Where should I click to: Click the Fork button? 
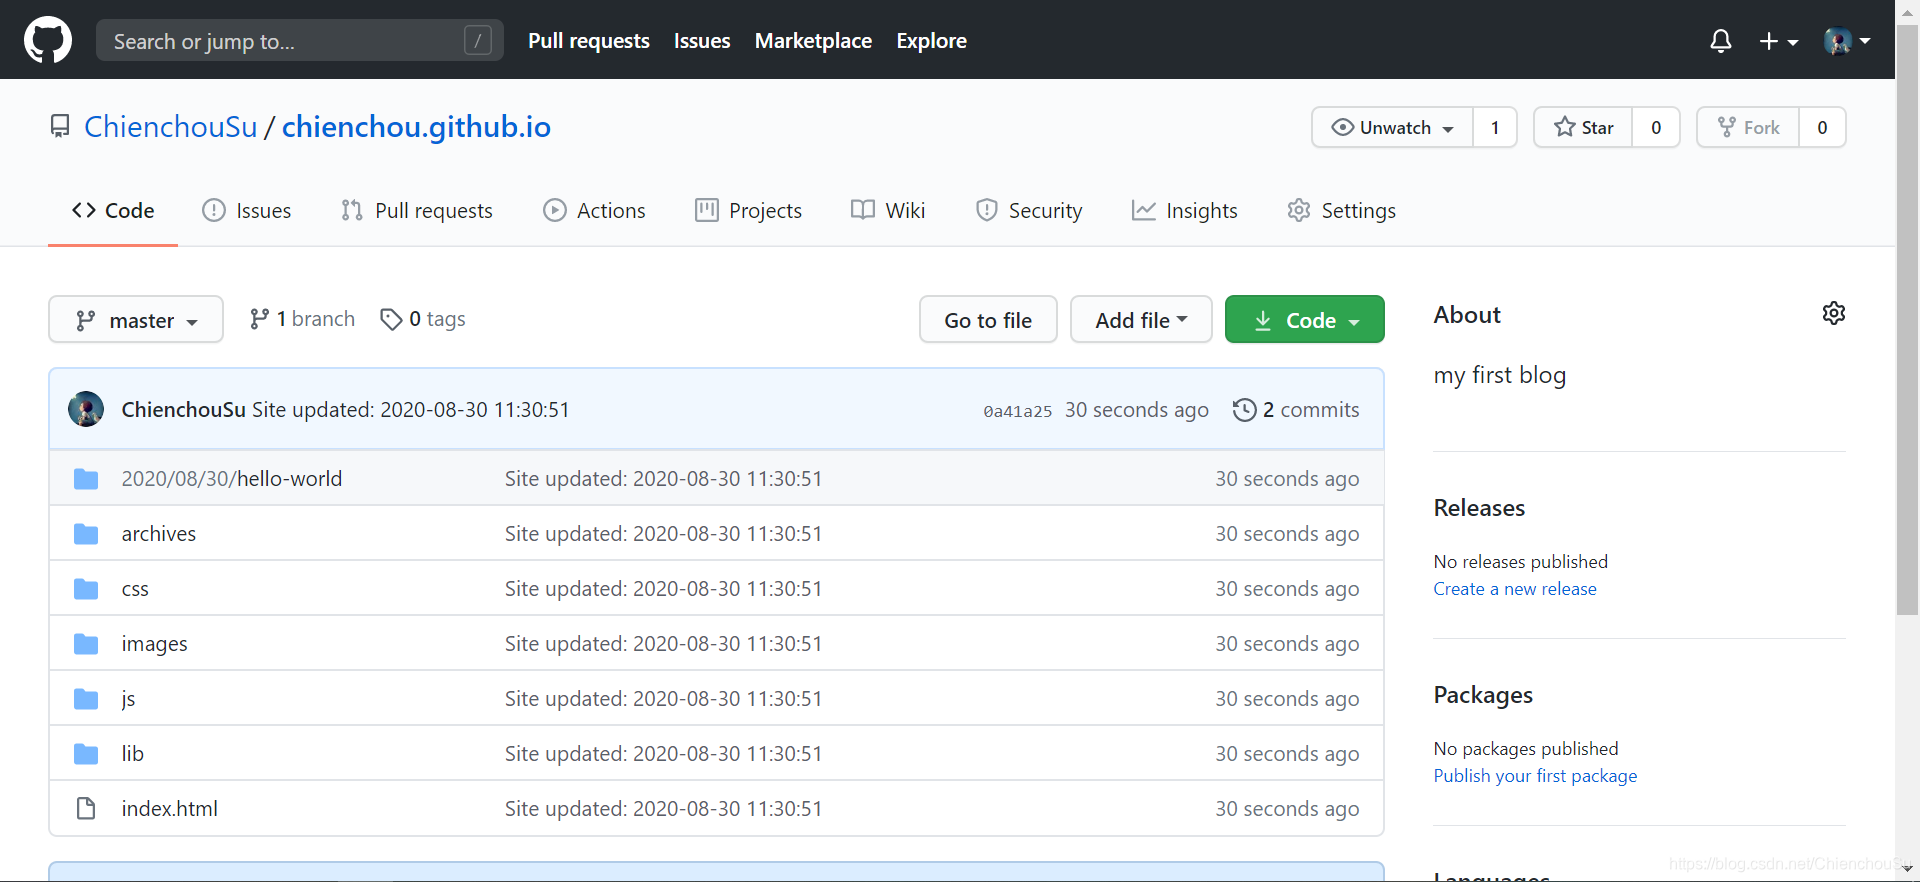[1748, 127]
